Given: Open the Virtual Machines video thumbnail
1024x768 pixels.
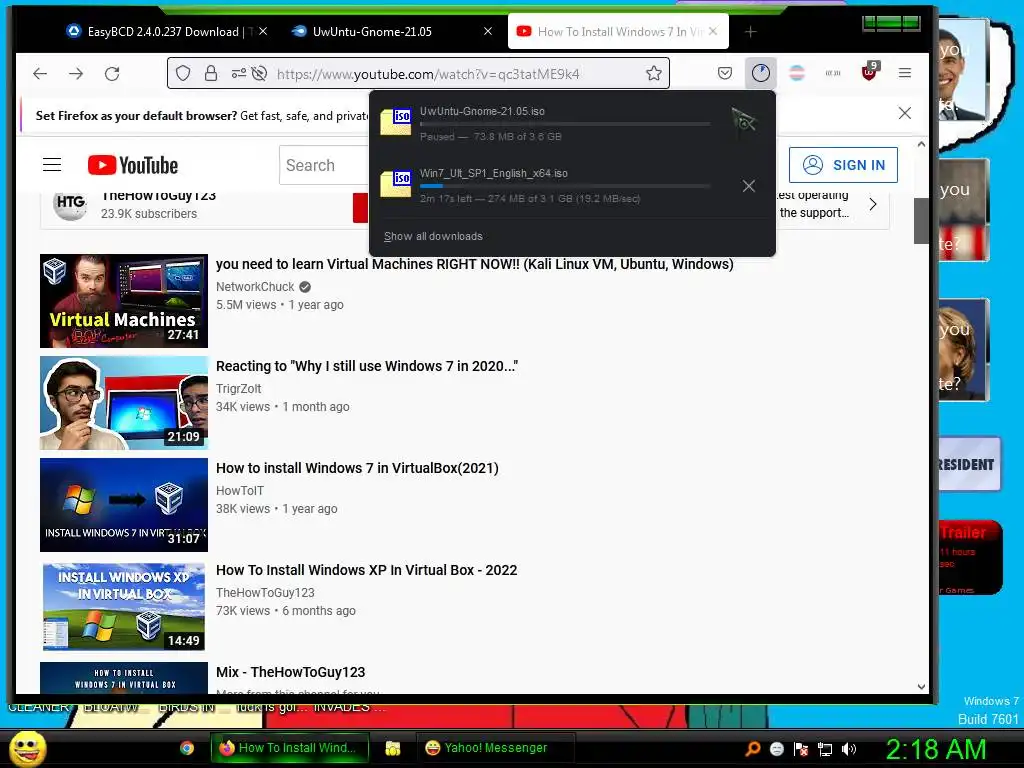Looking at the screenshot, I should [124, 301].
